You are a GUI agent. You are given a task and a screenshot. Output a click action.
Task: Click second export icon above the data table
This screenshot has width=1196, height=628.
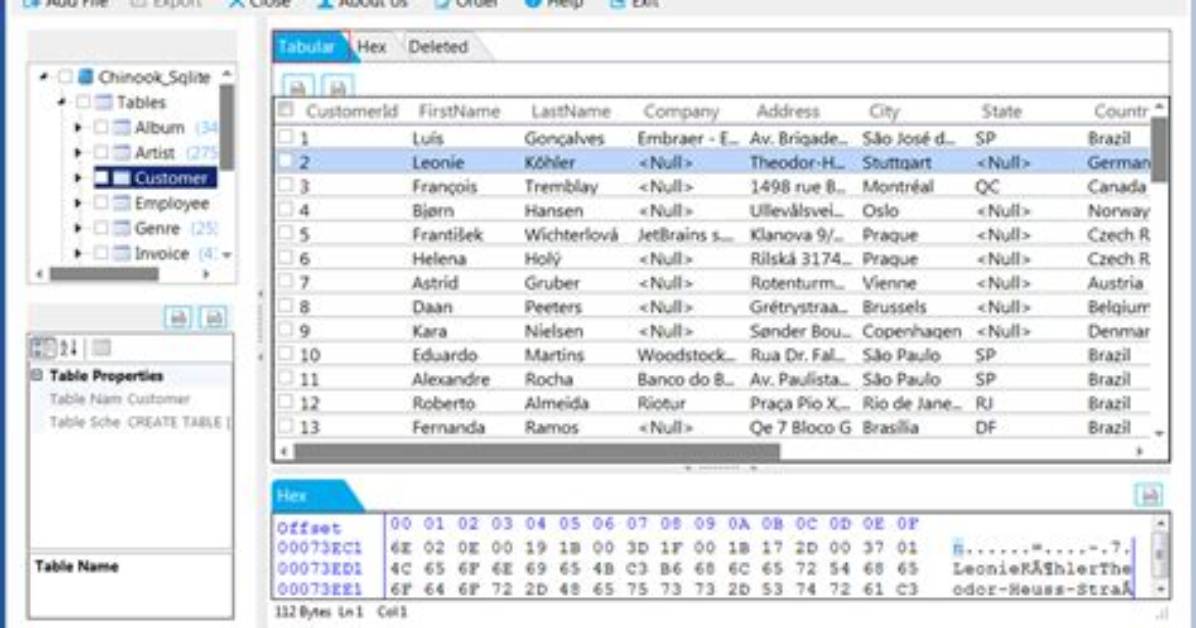tap(338, 86)
